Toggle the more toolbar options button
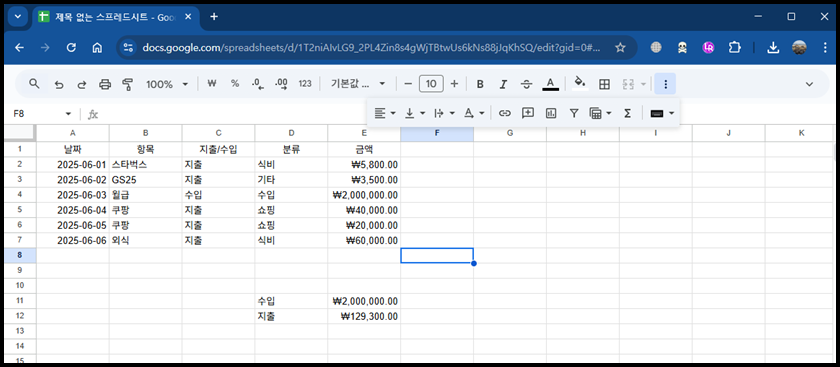 coord(665,84)
